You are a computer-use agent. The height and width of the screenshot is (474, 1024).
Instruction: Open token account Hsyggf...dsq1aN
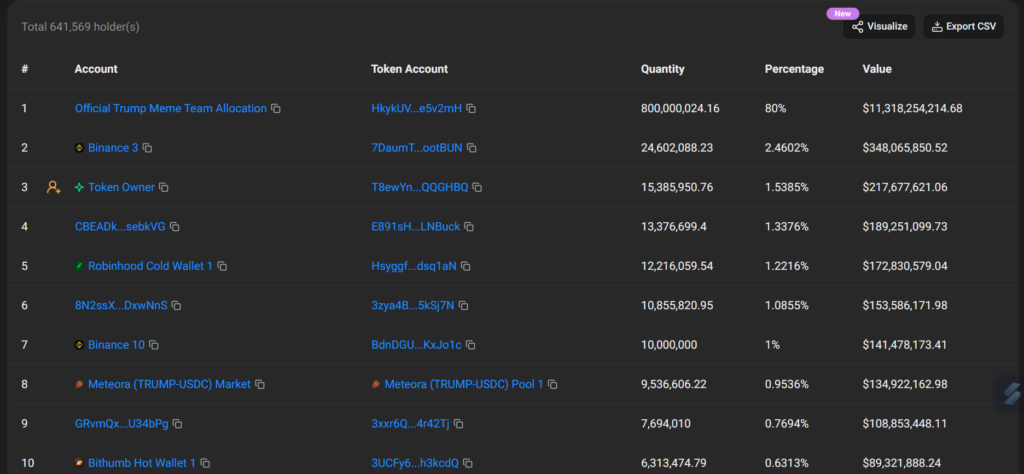[414, 266]
